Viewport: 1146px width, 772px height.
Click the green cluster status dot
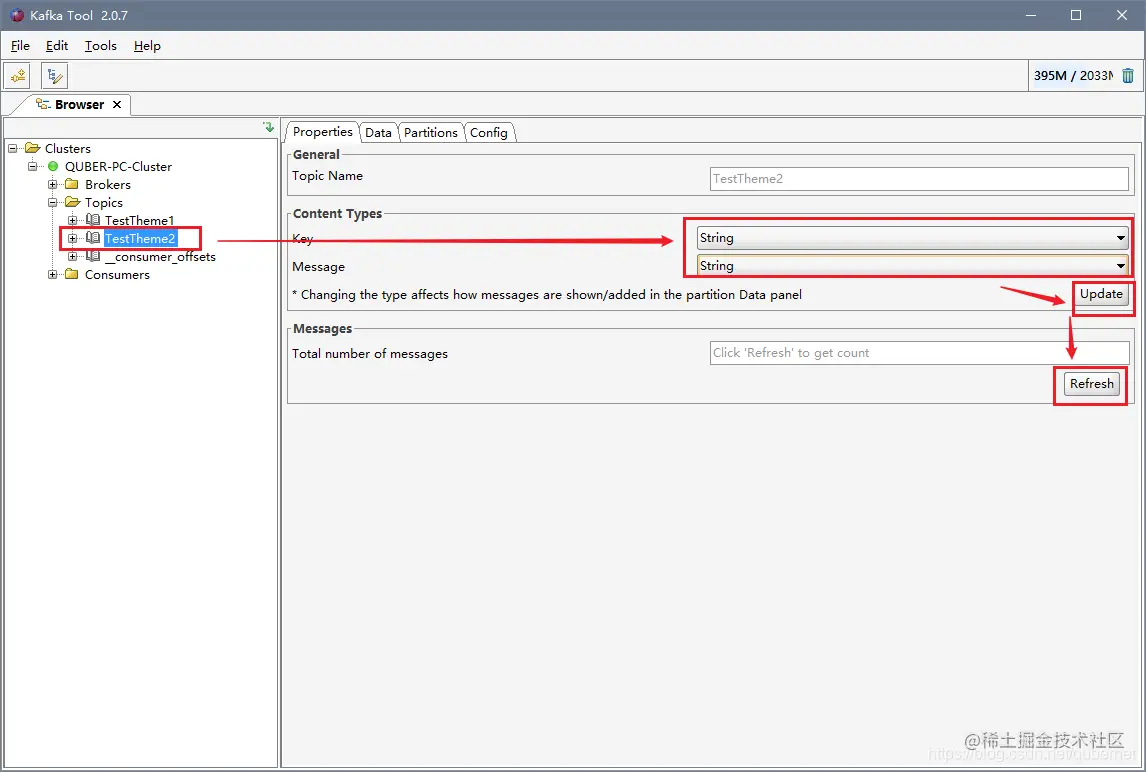click(x=53, y=166)
